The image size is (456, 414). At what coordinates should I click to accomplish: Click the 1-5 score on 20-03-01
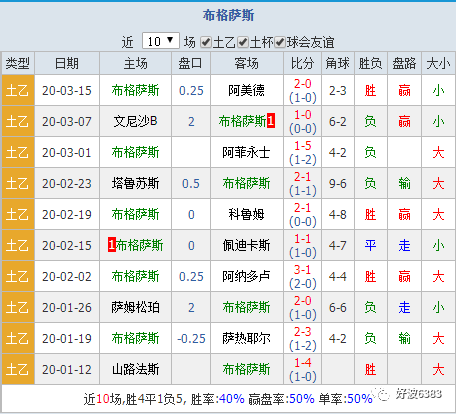pos(303,146)
